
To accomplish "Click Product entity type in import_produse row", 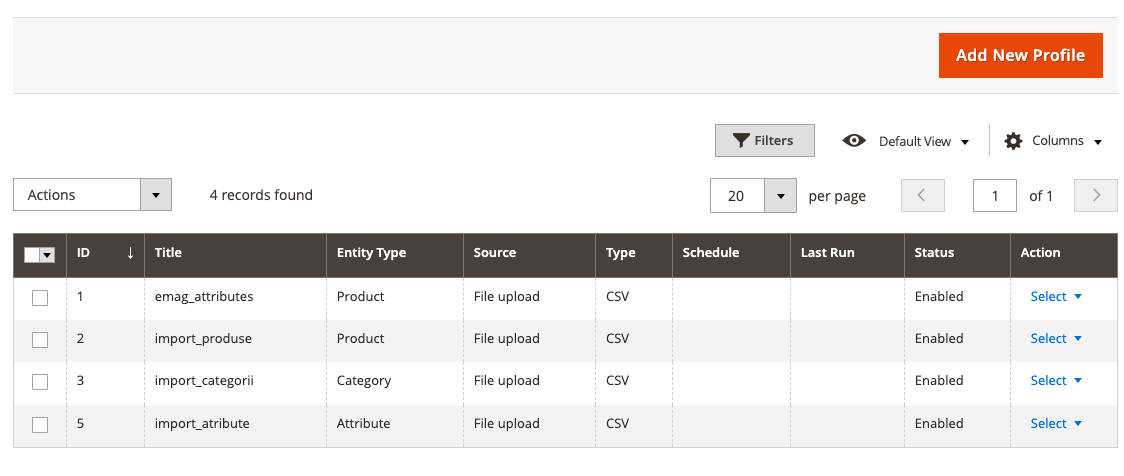I will tap(361, 338).
